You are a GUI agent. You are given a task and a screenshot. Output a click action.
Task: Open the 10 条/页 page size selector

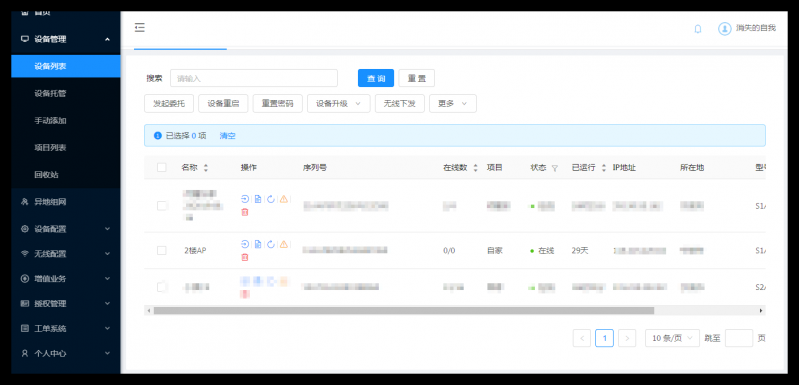click(x=672, y=338)
